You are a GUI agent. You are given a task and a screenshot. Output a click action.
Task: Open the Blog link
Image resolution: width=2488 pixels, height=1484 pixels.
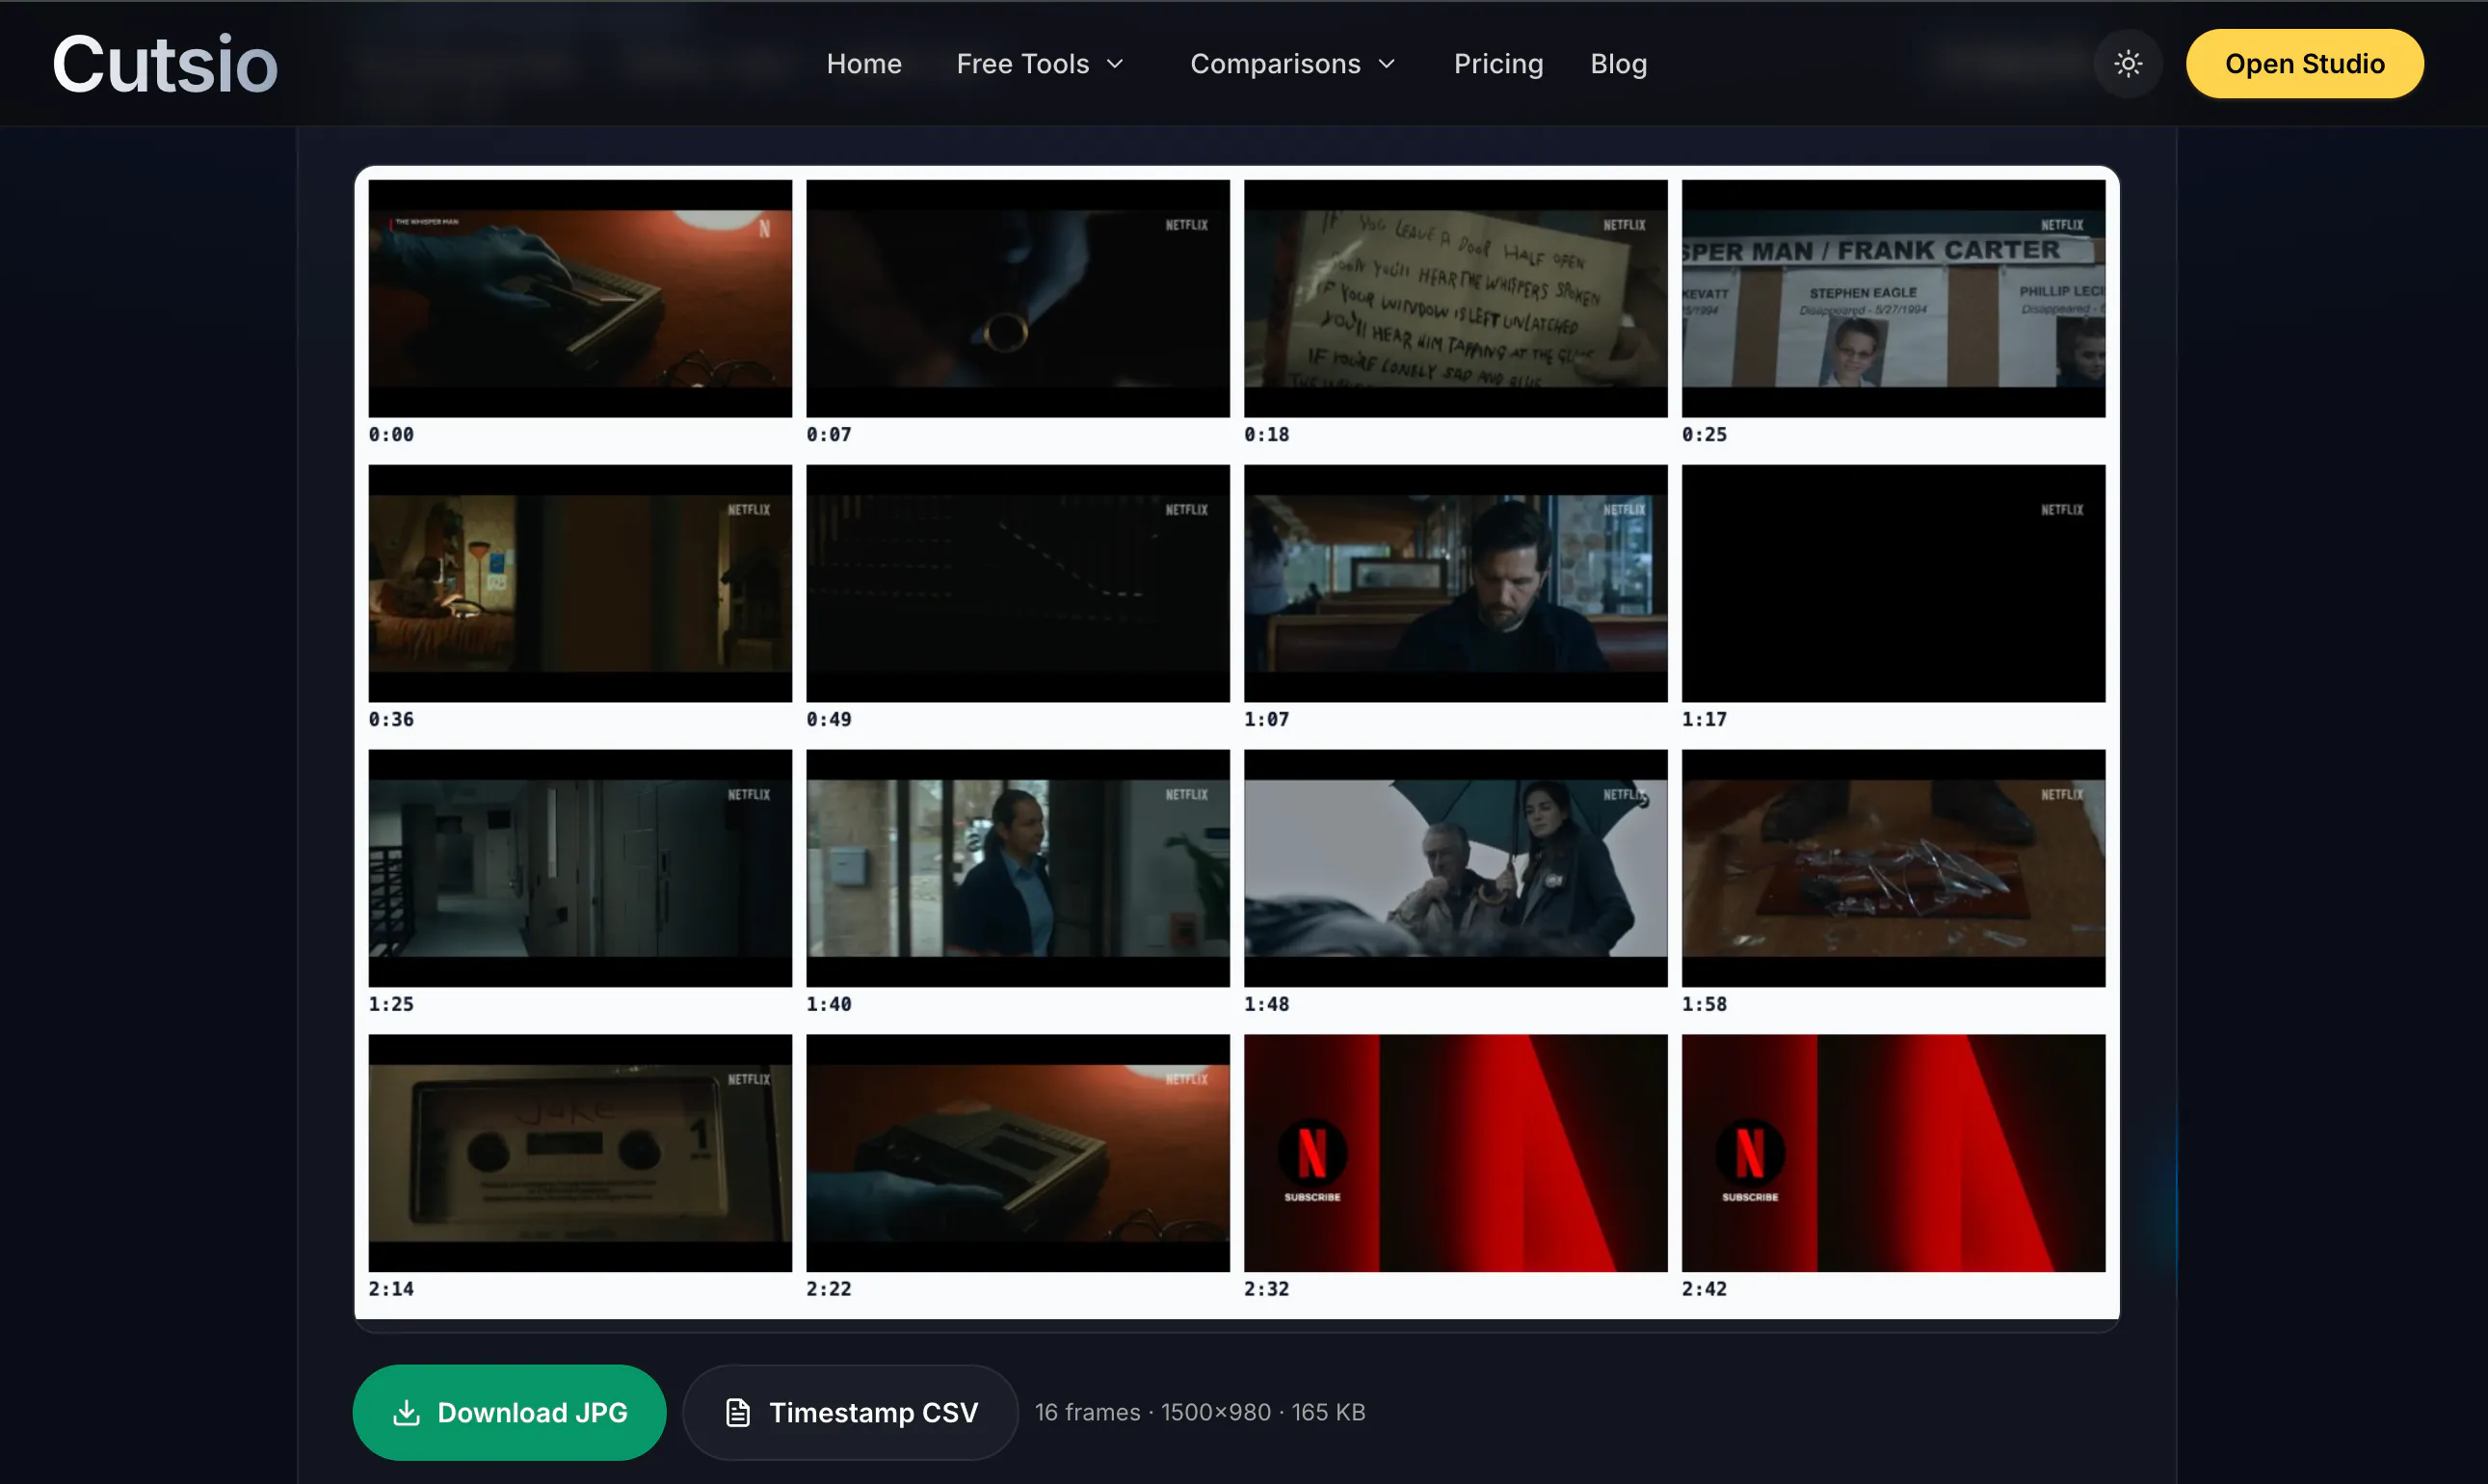pos(1618,64)
